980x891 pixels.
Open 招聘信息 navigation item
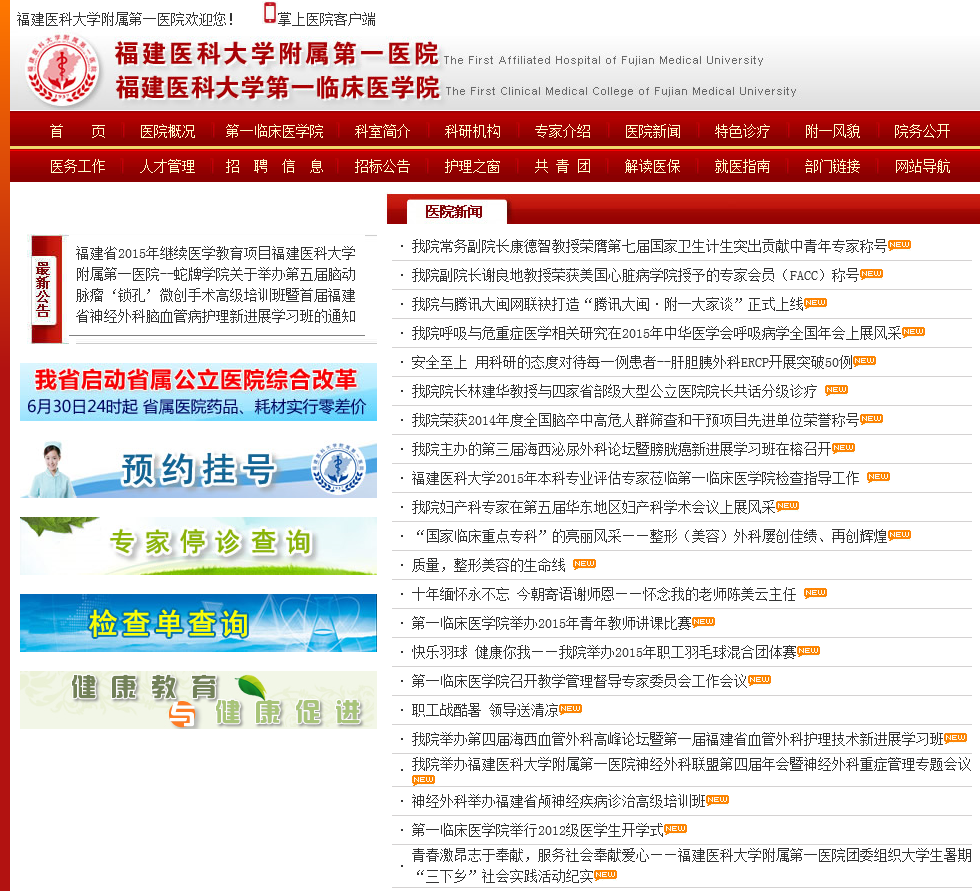[x=274, y=166]
